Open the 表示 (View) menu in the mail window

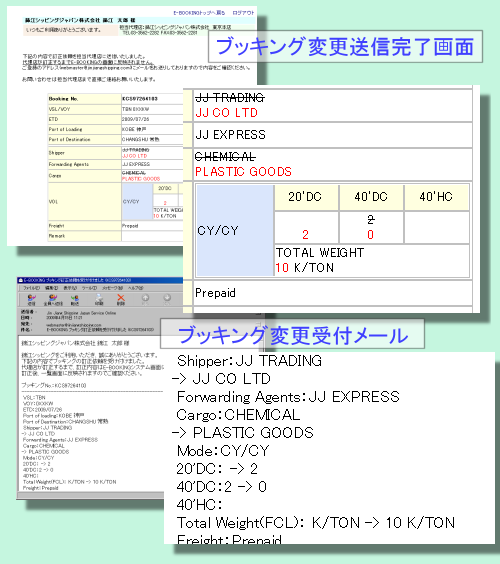(70, 288)
